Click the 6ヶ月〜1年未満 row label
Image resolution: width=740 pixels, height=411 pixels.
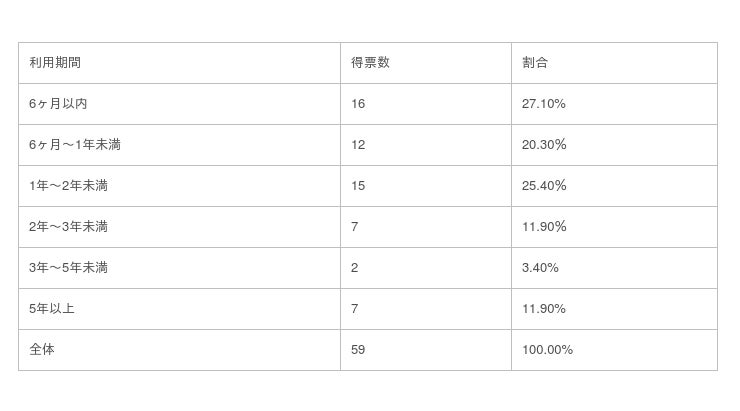click(75, 145)
